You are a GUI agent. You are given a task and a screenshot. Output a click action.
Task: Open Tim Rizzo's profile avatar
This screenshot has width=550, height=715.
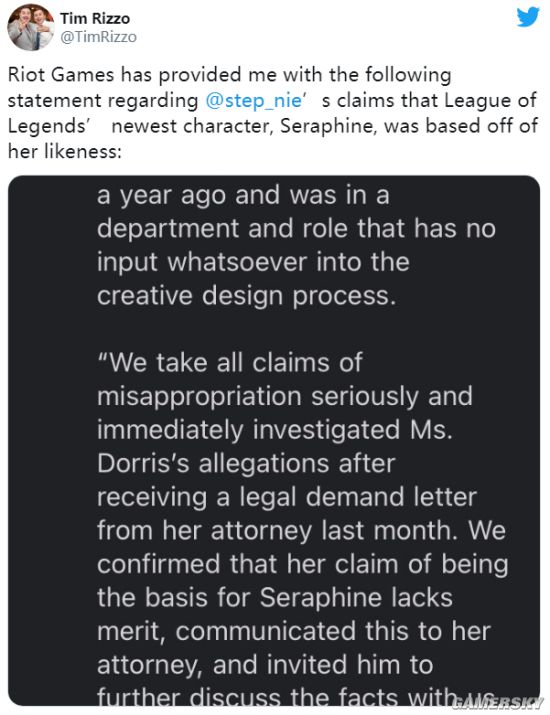pos(31,27)
